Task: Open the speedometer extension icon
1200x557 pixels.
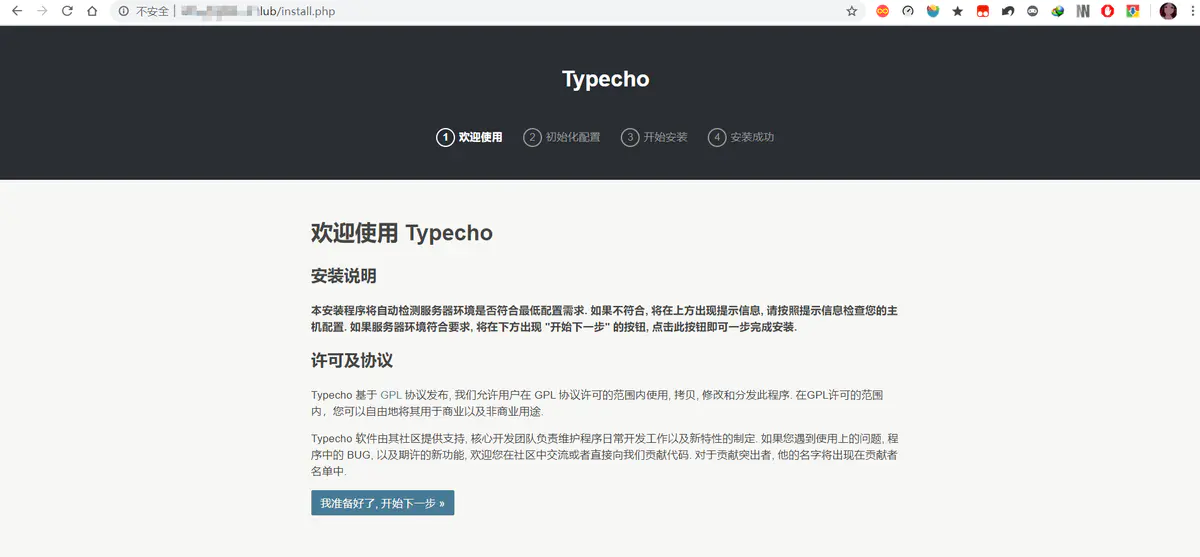Action: pos(908,11)
